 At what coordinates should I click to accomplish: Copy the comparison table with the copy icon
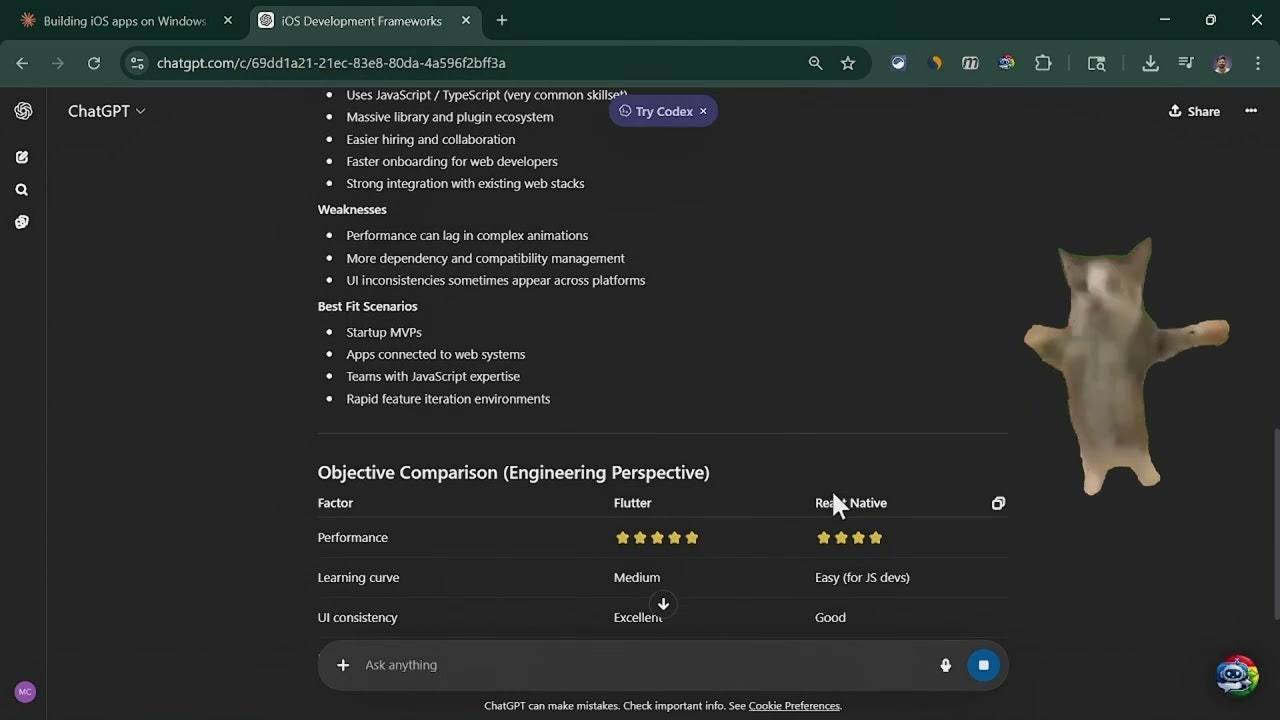pos(997,503)
